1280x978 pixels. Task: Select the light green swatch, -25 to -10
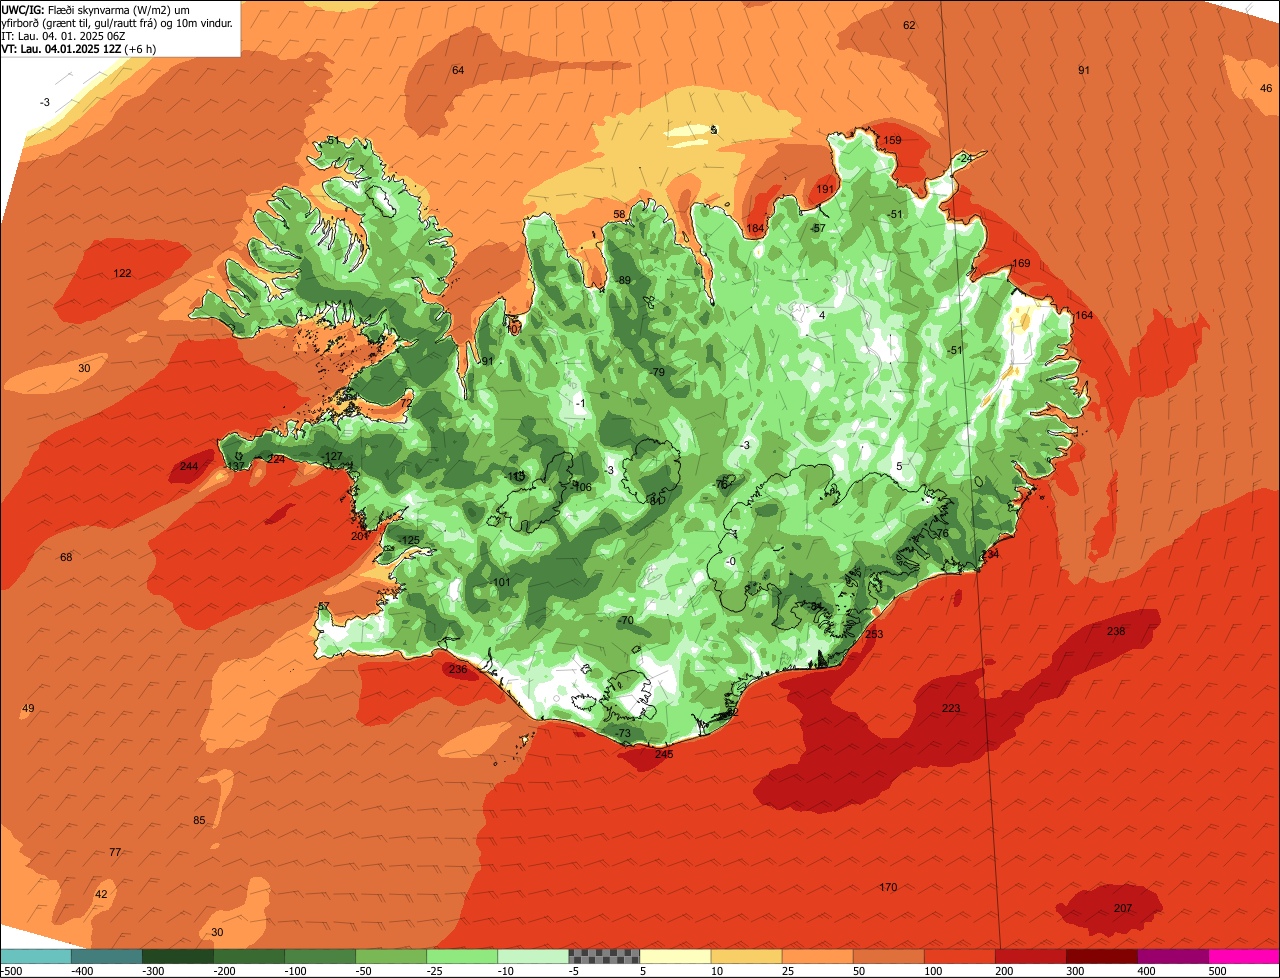pyautogui.click(x=462, y=956)
